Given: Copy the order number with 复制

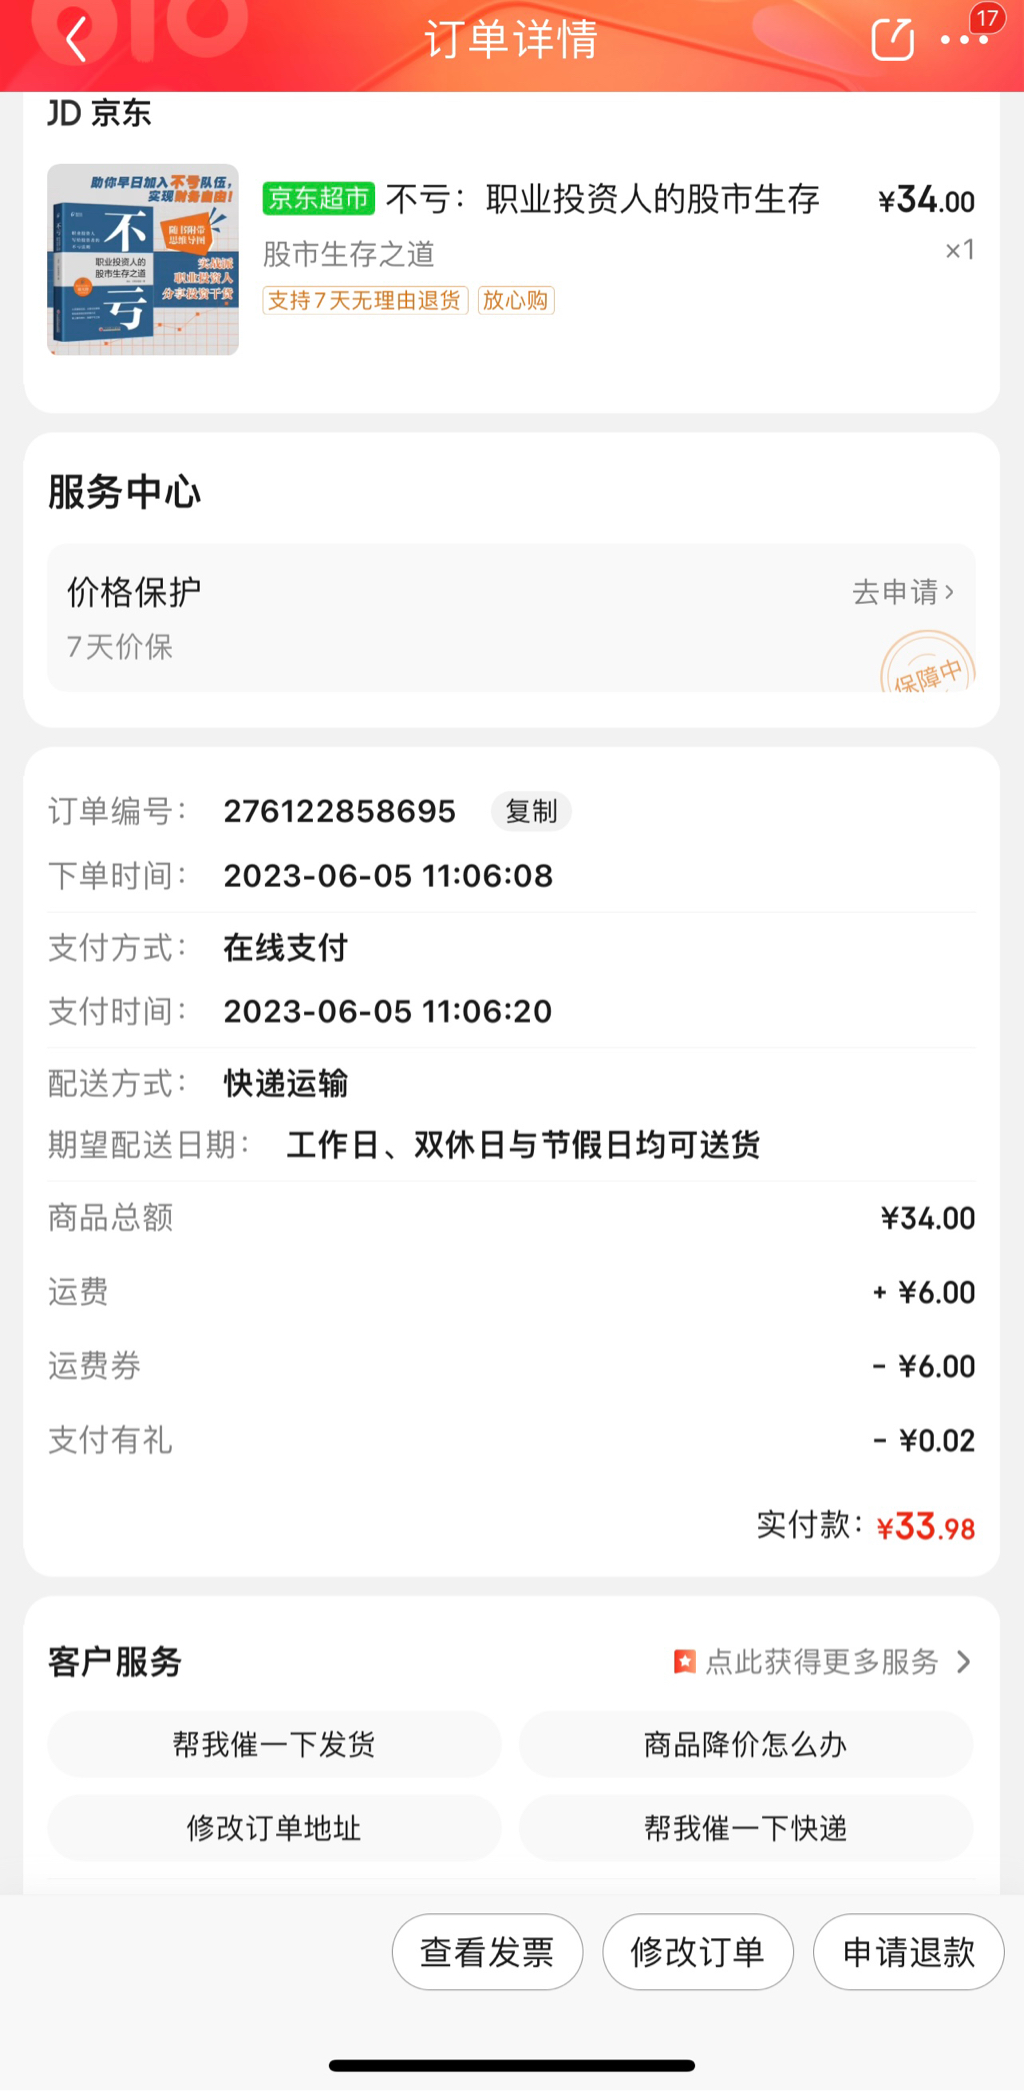Looking at the screenshot, I should coord(530,811).
